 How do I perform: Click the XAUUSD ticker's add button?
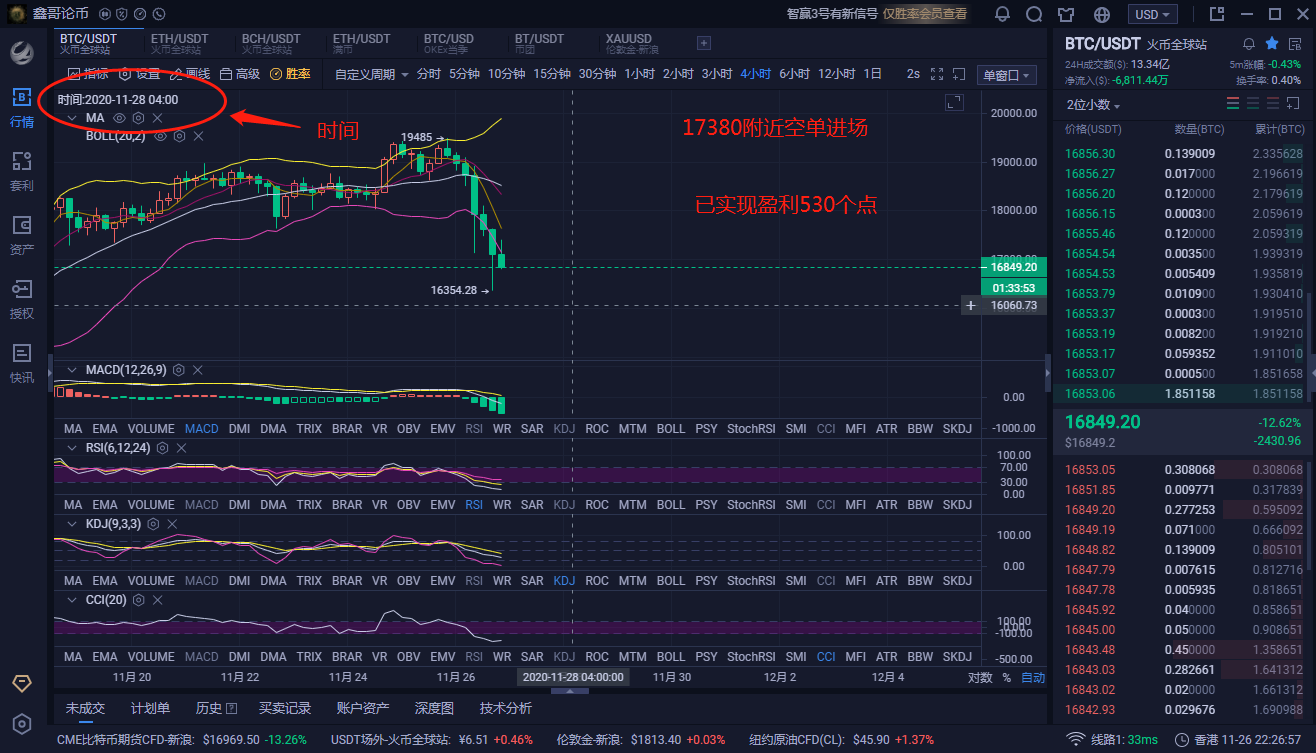click(704, 43)
